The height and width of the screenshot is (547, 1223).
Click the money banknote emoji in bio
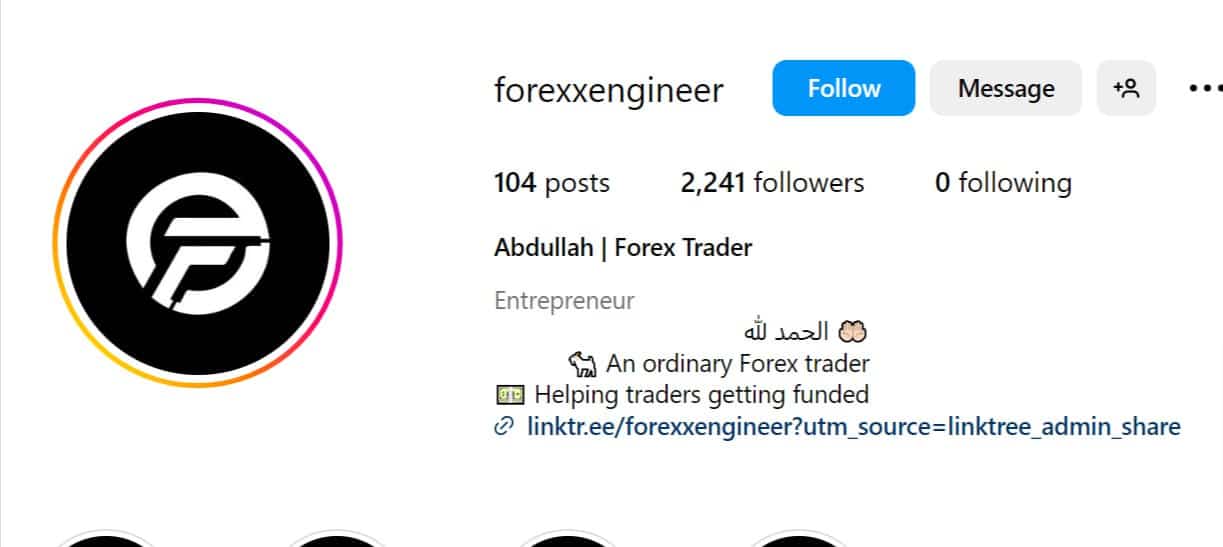510,394
